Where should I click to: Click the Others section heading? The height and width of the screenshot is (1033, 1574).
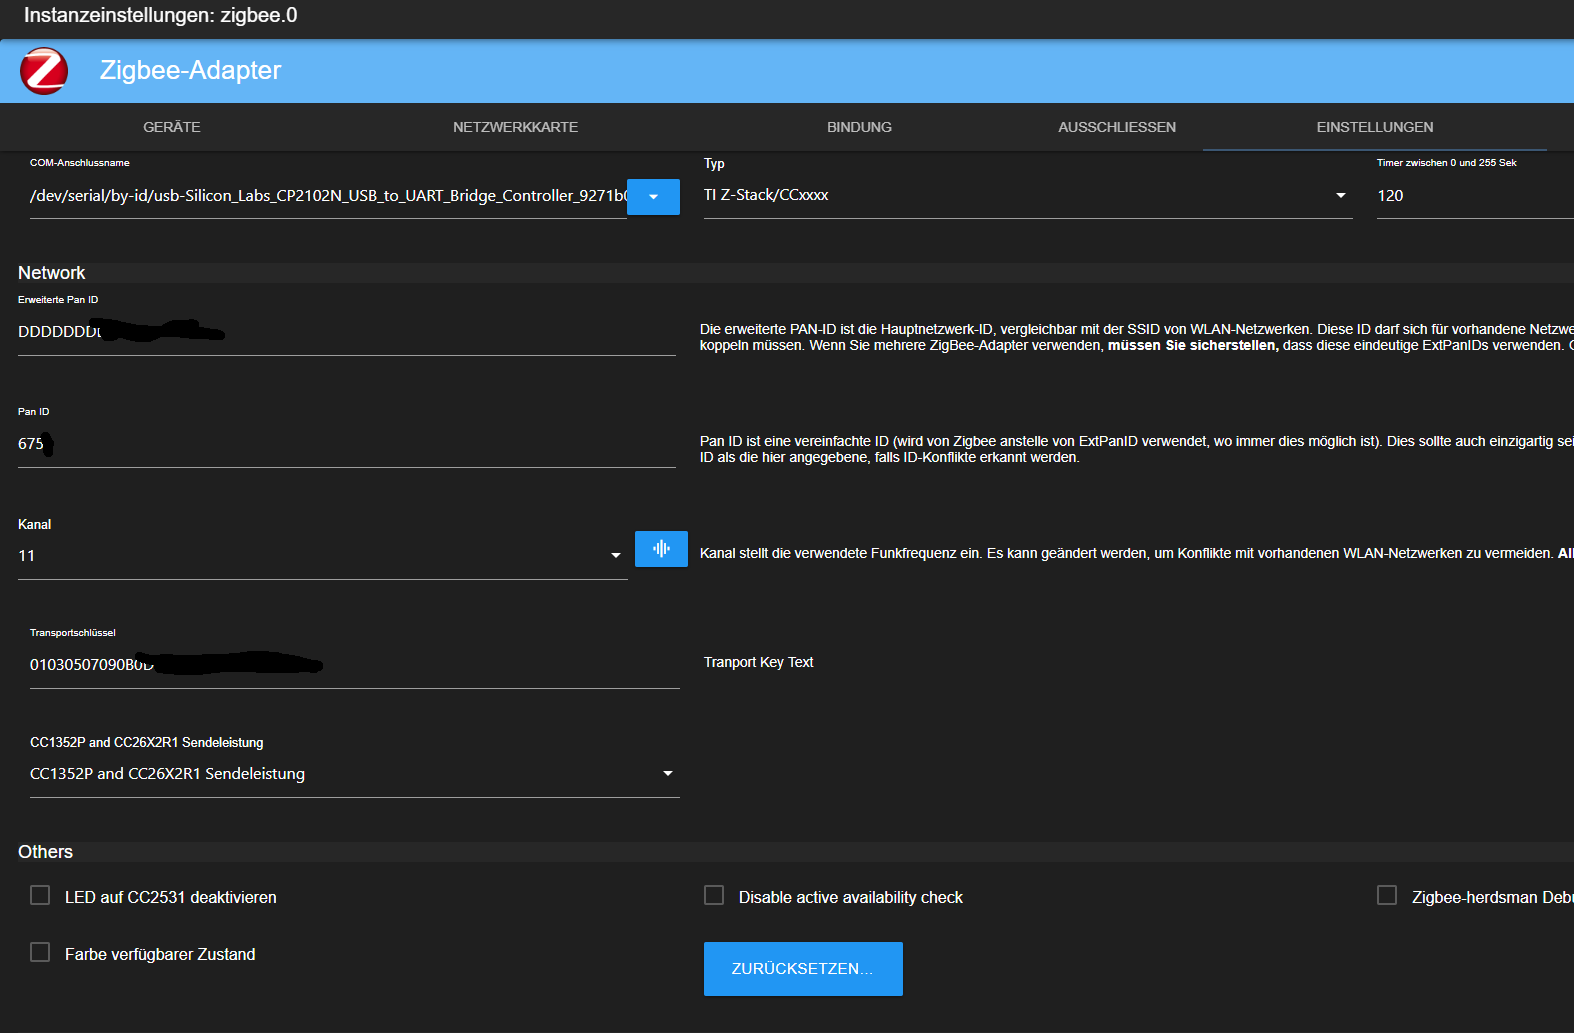[46, 852]
